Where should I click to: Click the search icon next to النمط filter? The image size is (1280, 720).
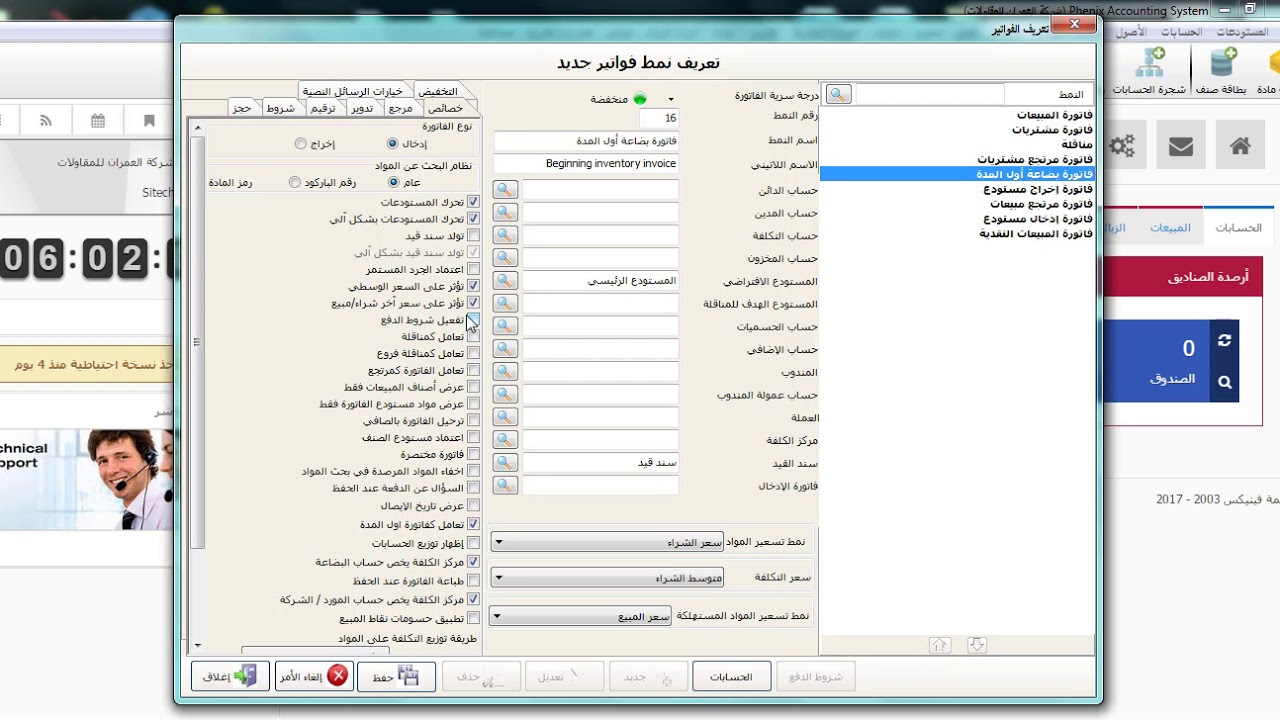tap(839, 94)
